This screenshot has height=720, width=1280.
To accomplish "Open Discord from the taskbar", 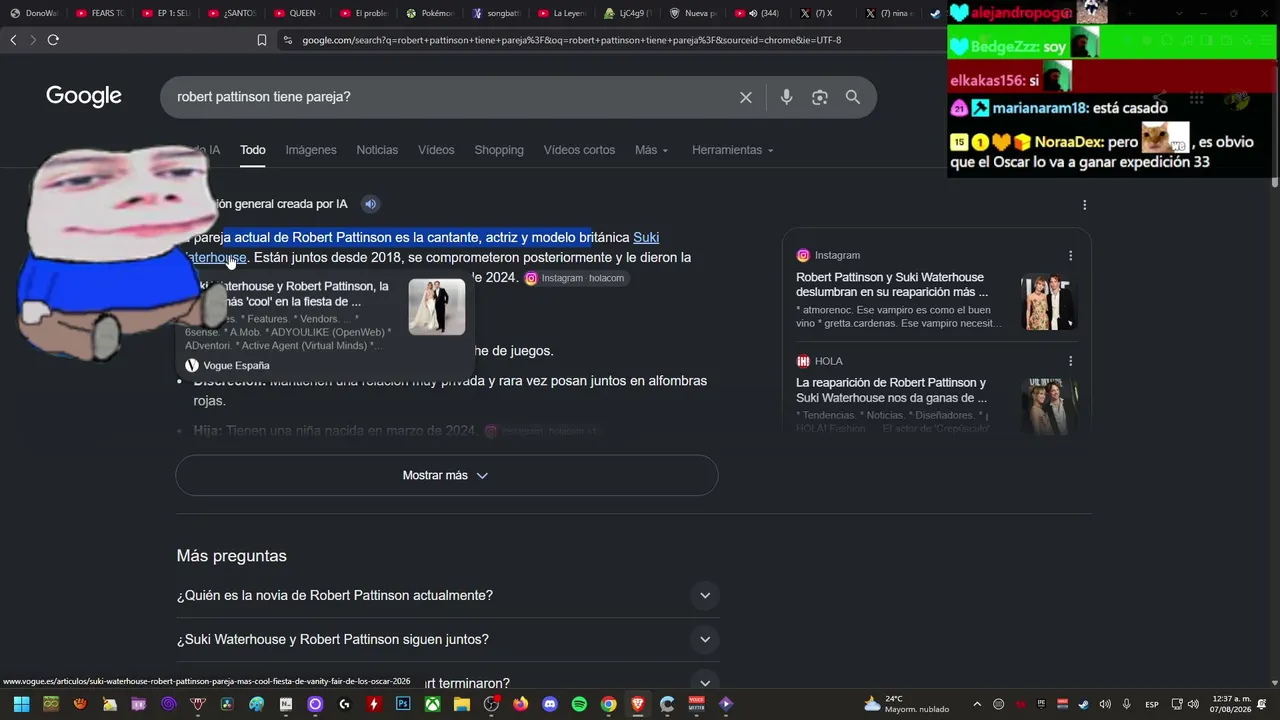I will coord(549,704).
